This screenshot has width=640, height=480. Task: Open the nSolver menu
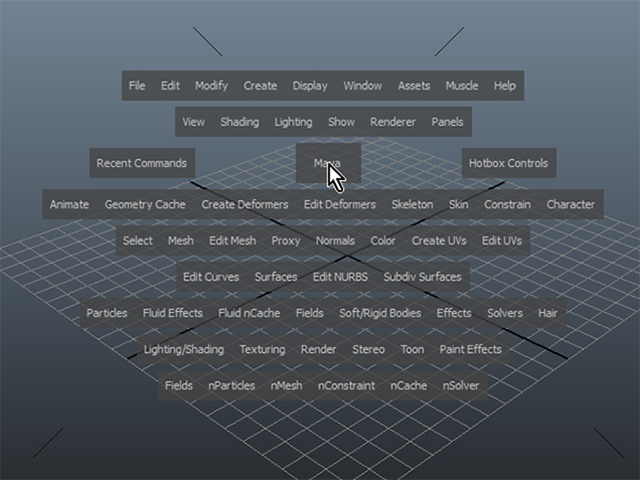pos(461,386)
